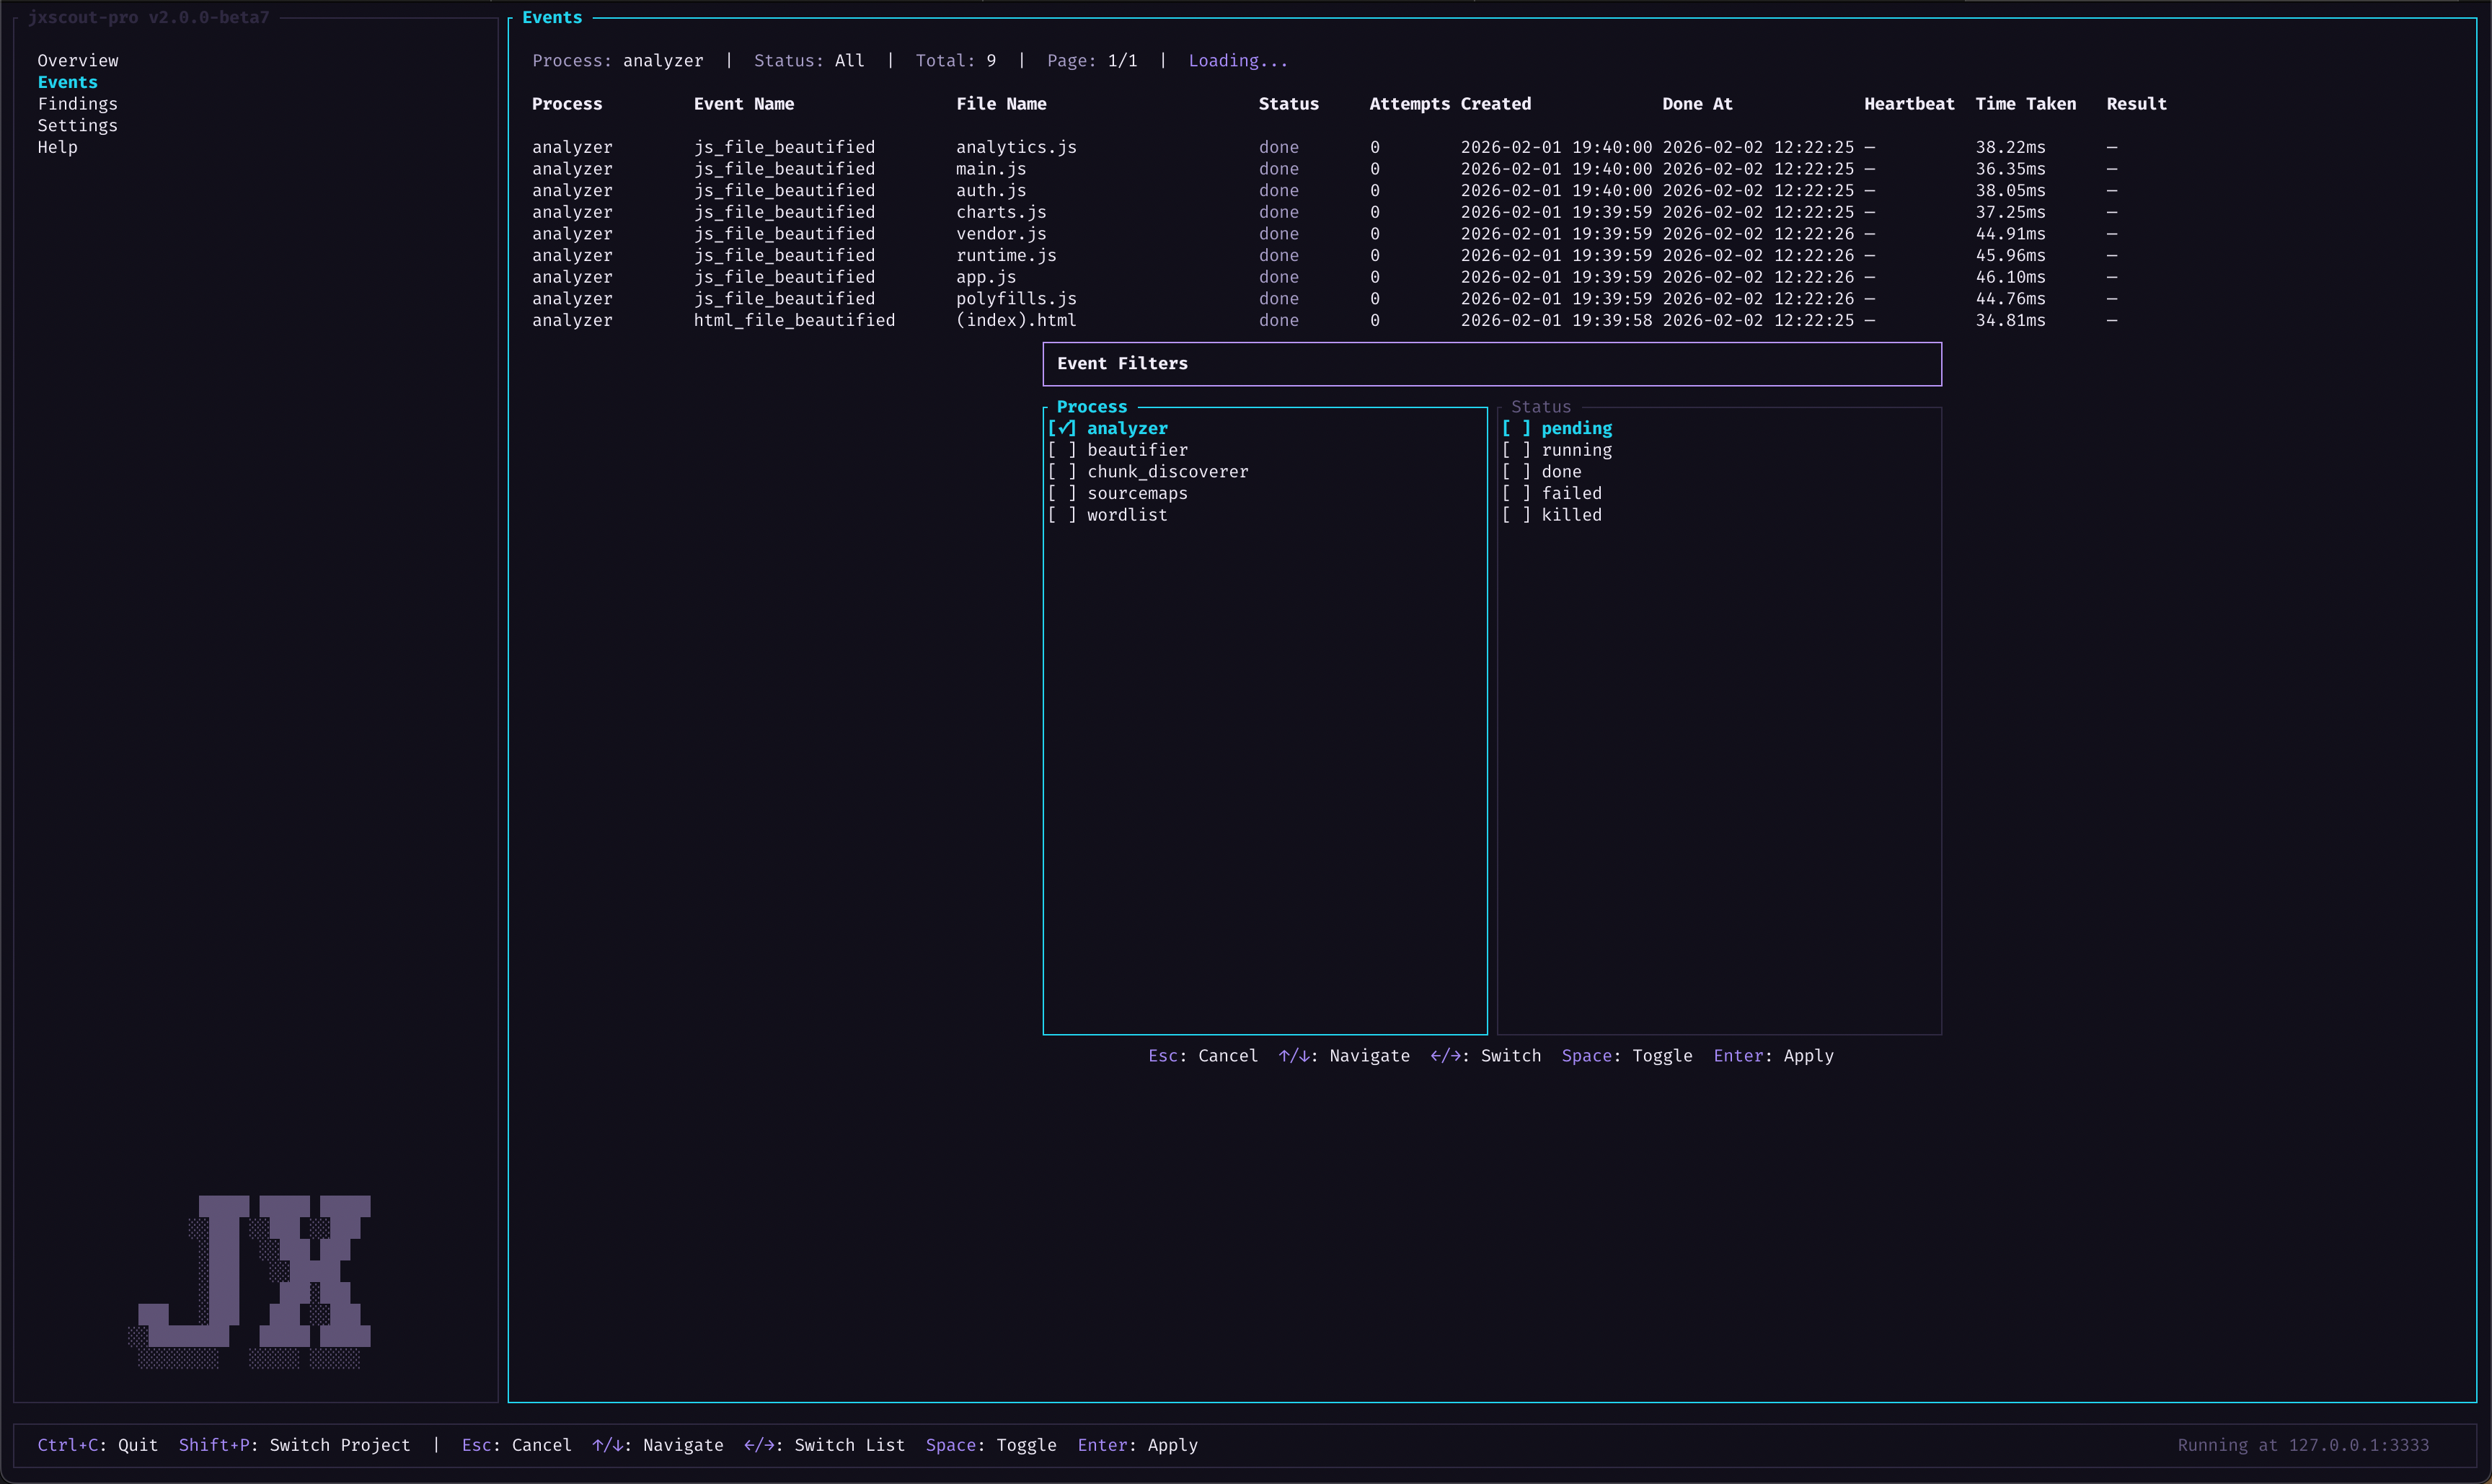Click Space: Toggle below the filter dialog

1627,1056
